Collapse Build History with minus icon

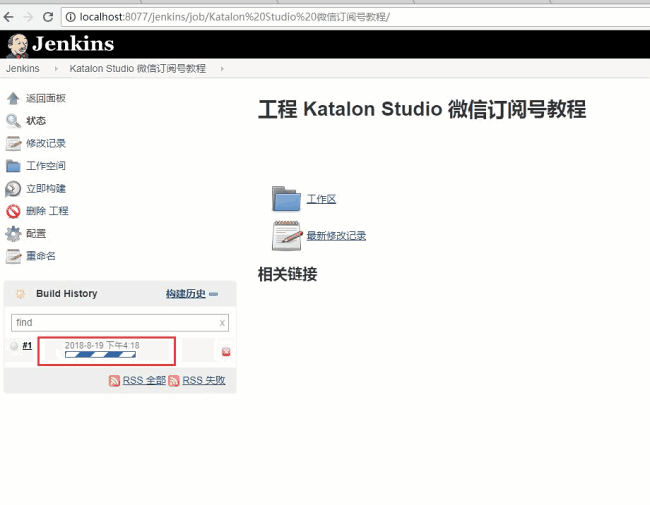[x=213, y=294]
